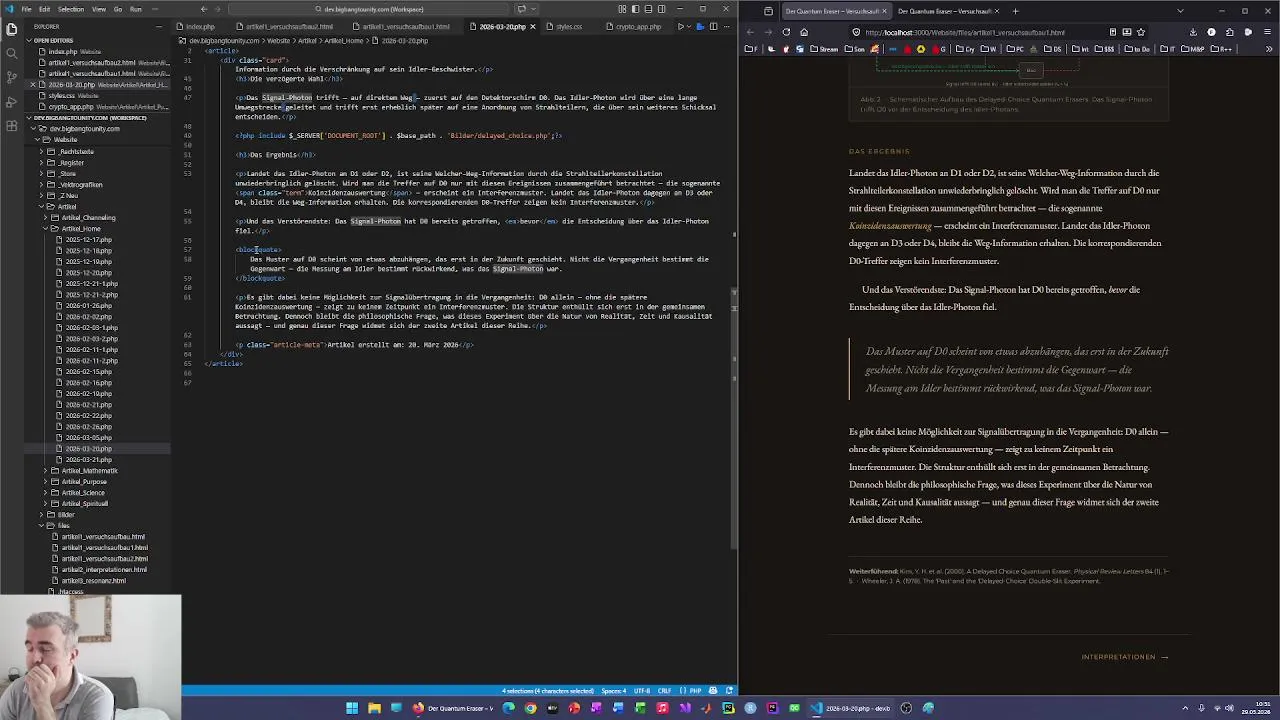Viewport: 1280px width, 720px height.
Task: List all Firefox tabs with the chevron
Action: (1180, 11)
